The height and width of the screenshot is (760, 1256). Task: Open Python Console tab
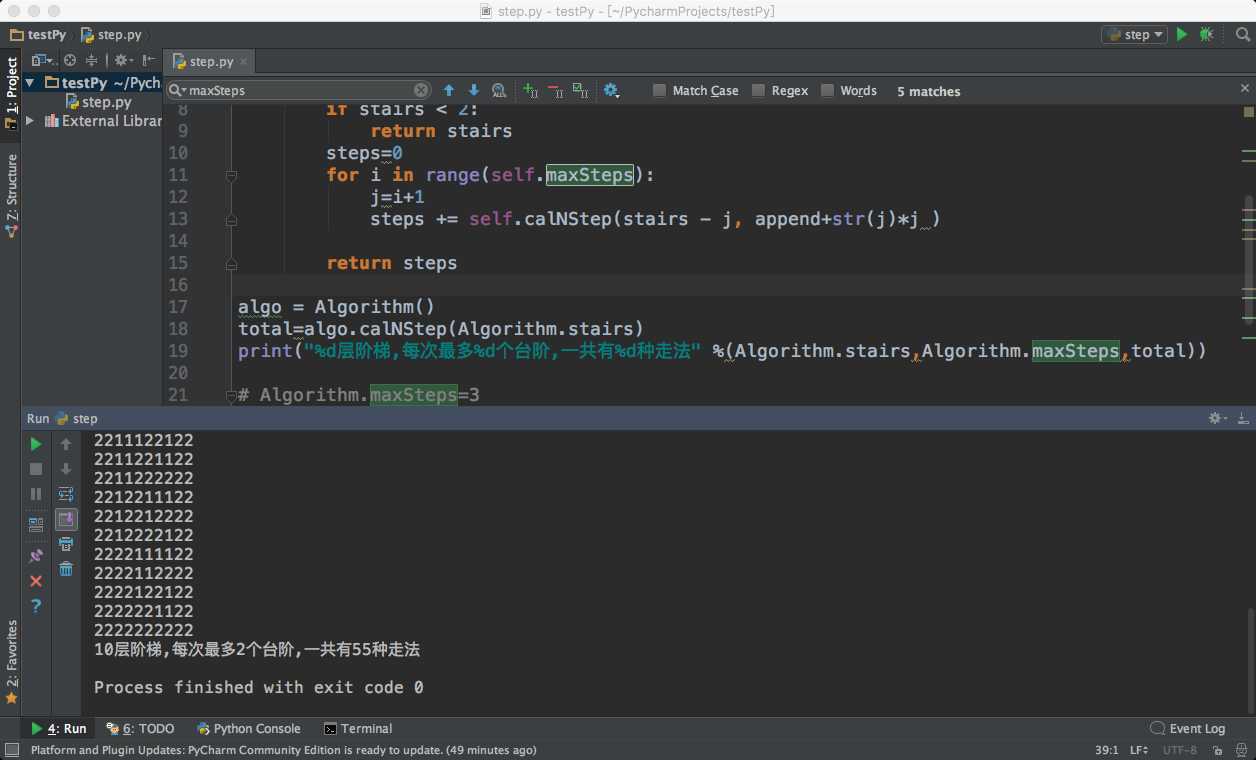[249, 729]
